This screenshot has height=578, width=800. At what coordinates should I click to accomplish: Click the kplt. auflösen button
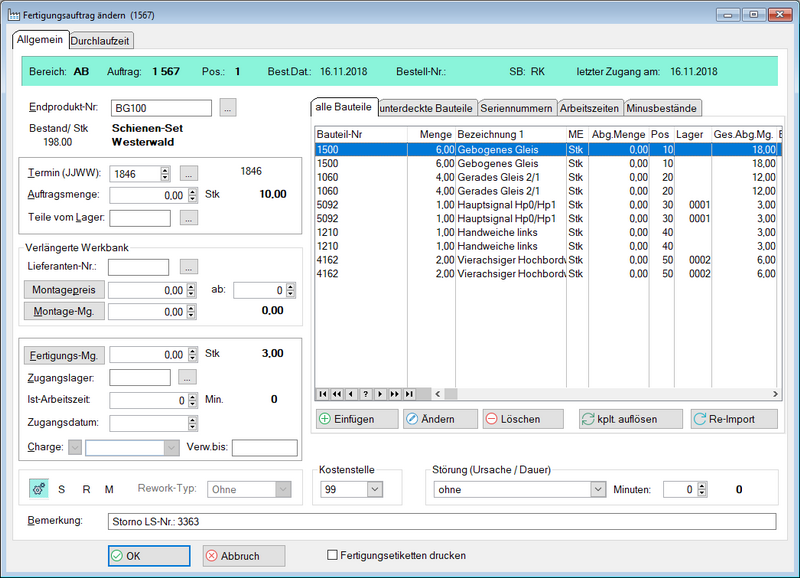click(x=631, y=419)
